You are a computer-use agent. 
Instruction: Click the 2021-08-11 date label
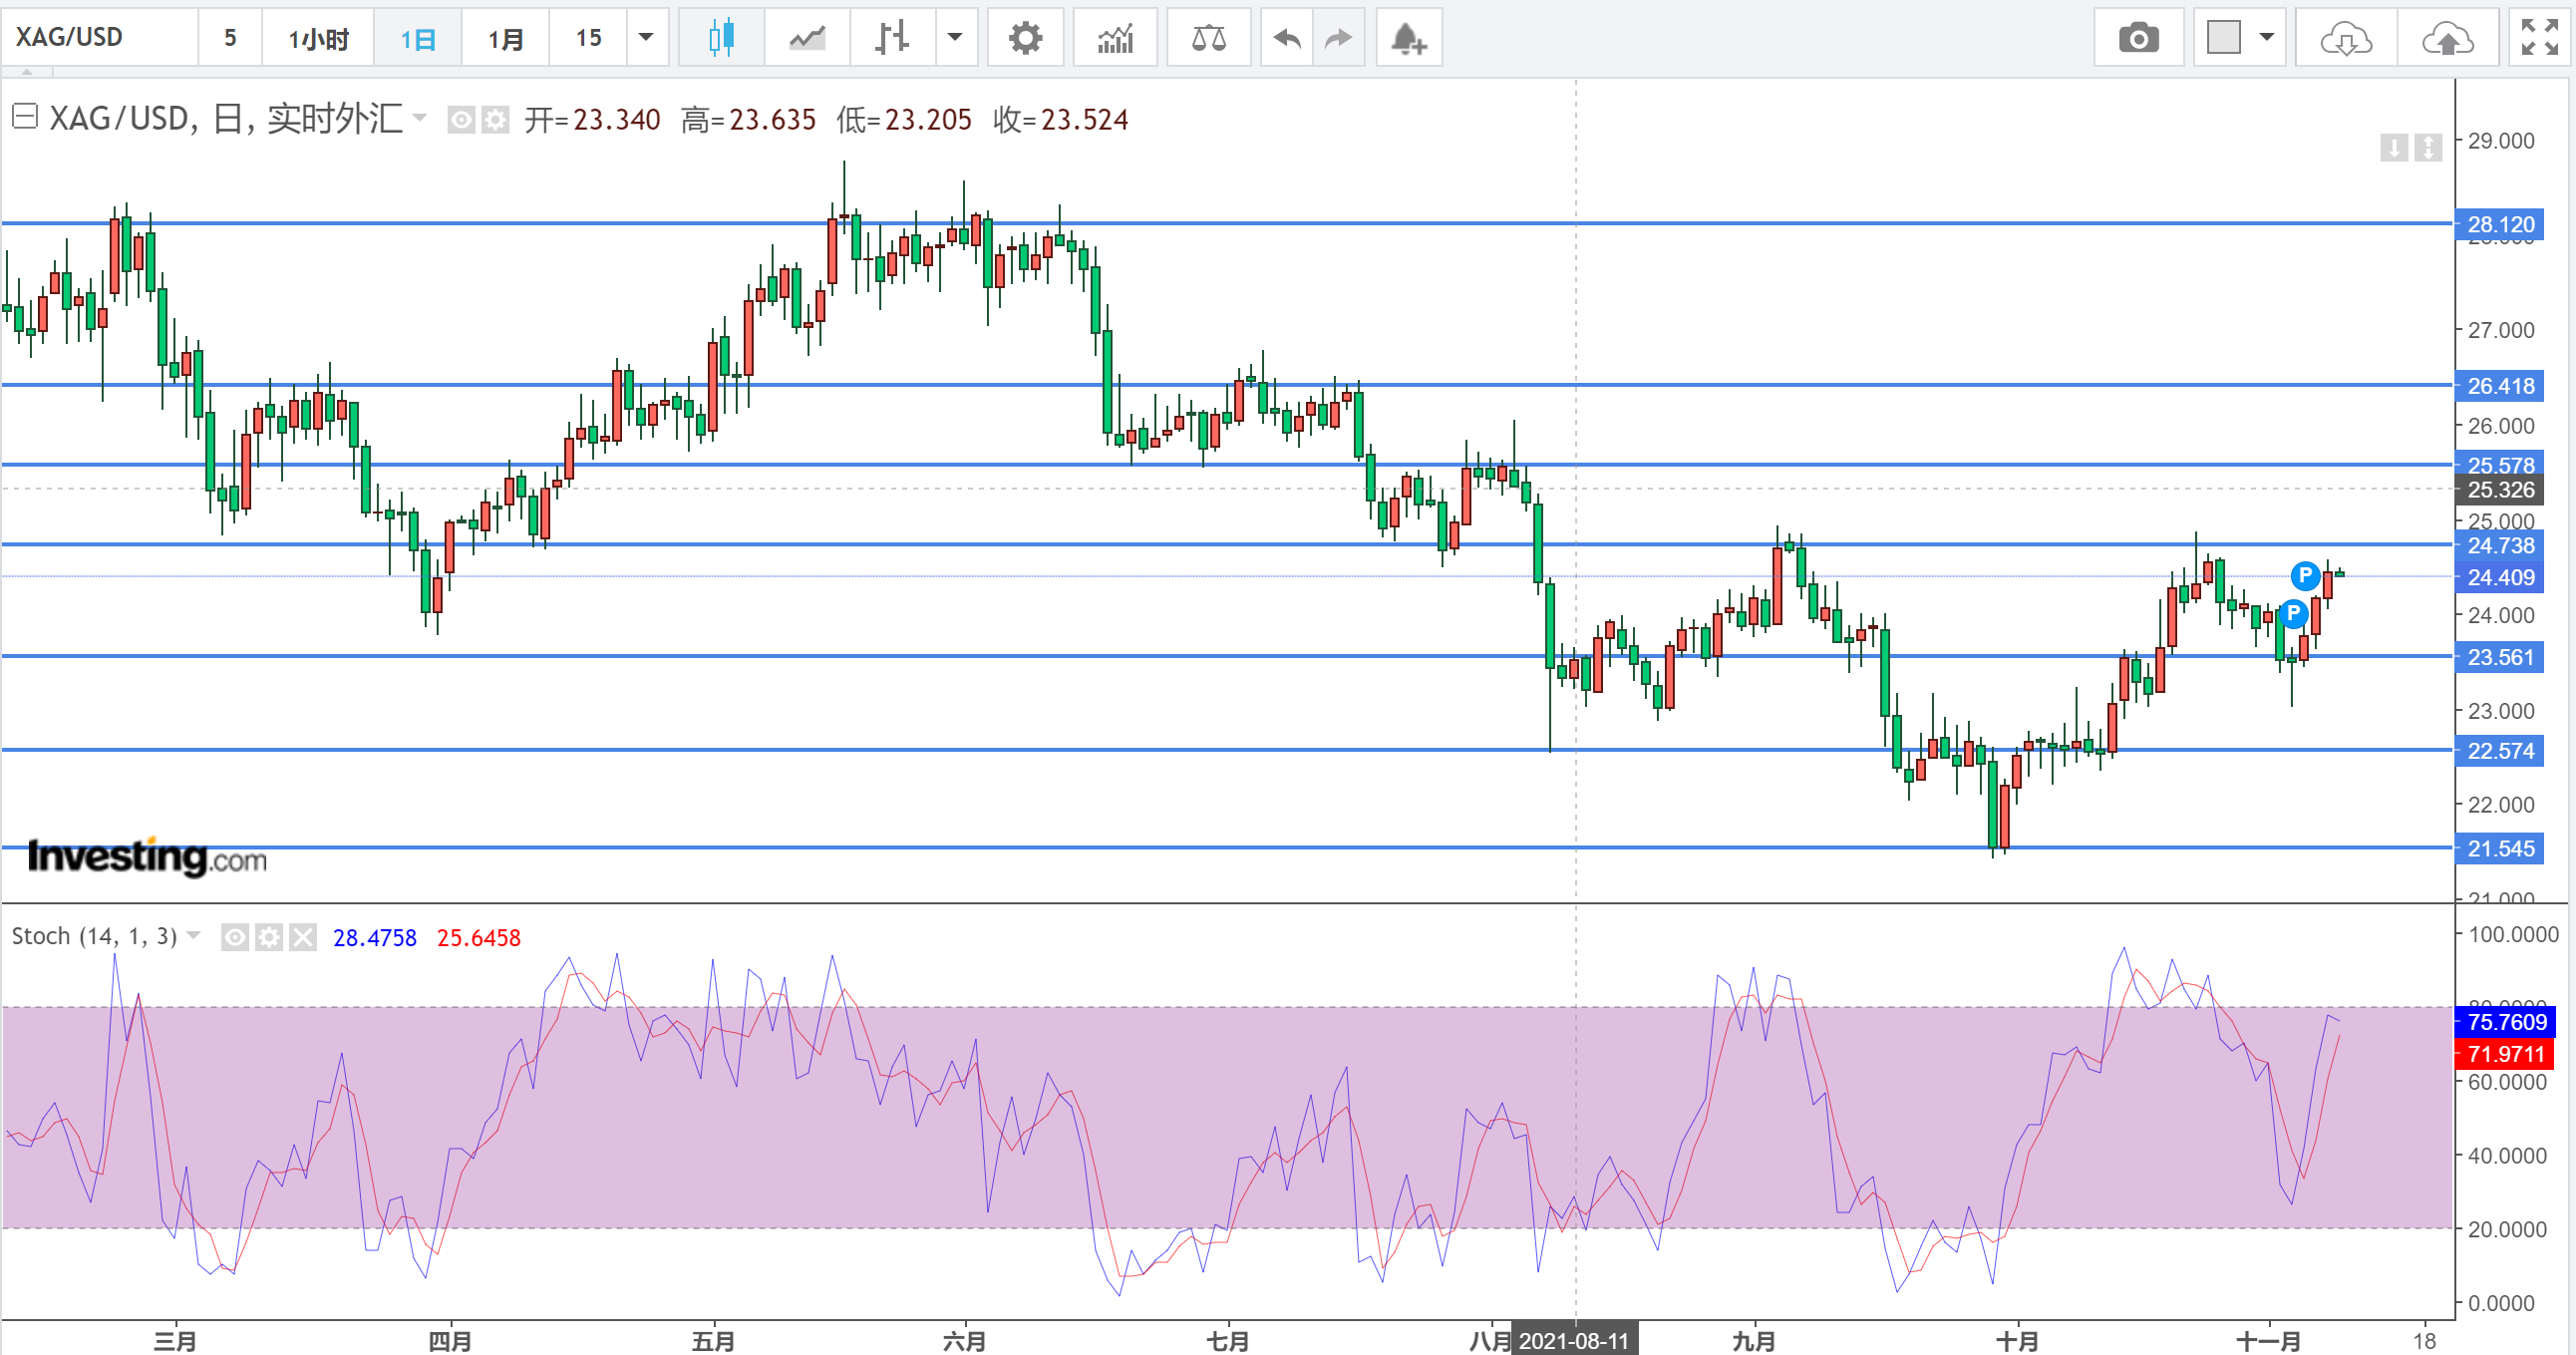point(1575,1340)
